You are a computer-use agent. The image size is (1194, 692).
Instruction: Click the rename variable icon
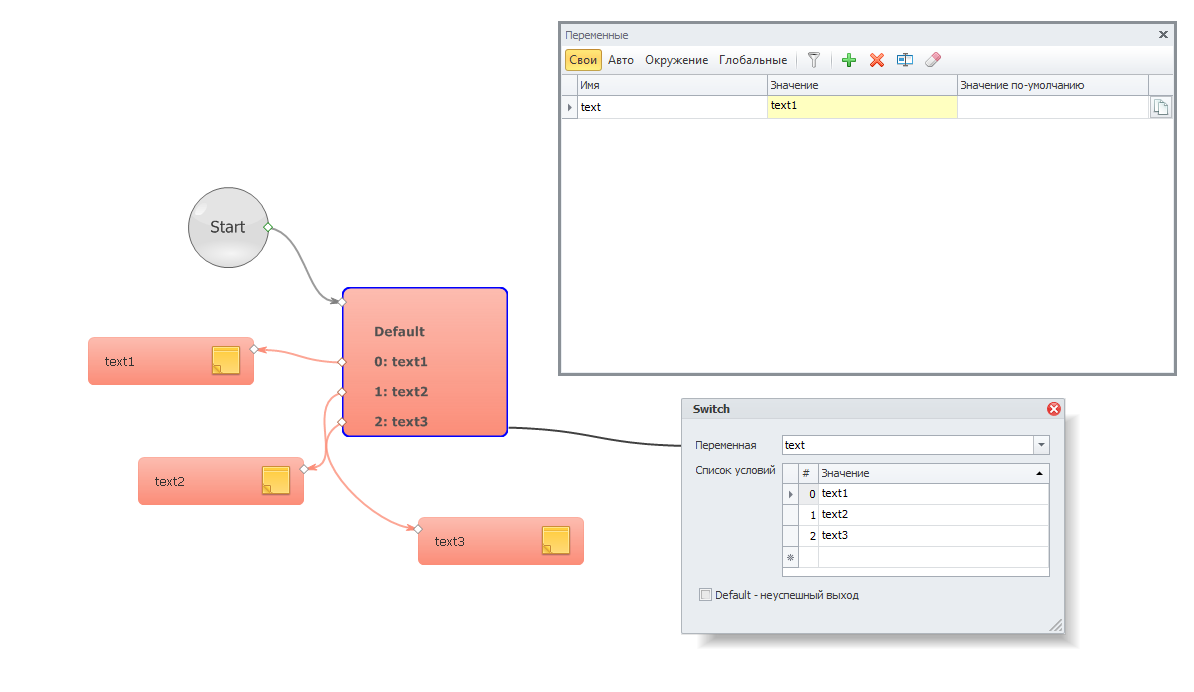pyautogui.click(x=905, y=60)
